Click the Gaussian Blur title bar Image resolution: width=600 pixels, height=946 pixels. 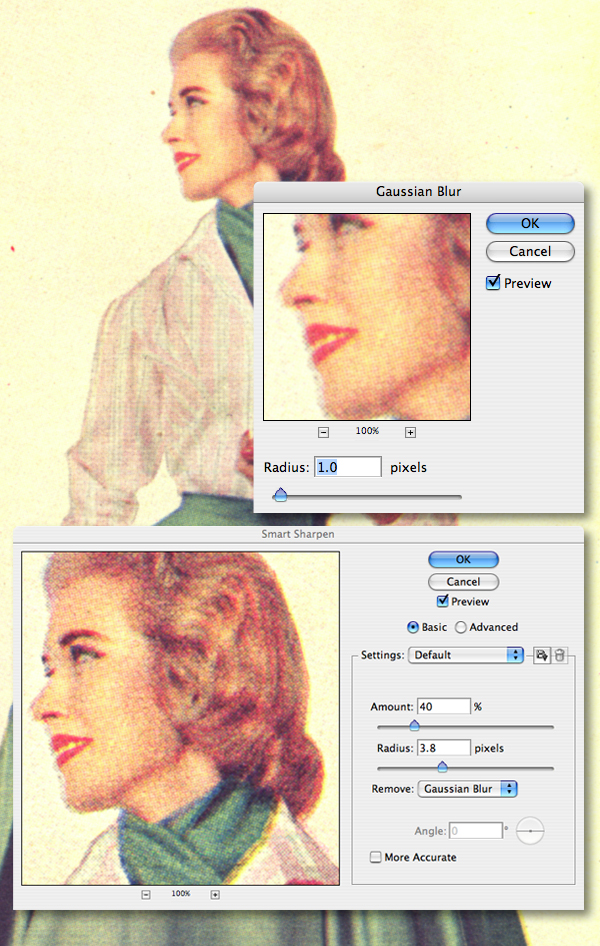tap(418, 192)
